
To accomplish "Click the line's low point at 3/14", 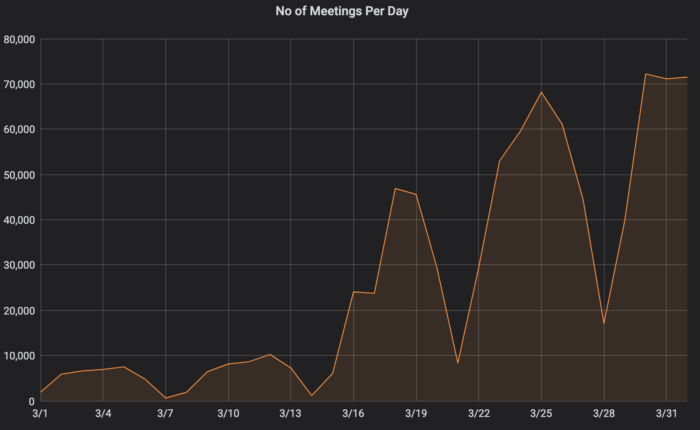I will click(311, 396).
